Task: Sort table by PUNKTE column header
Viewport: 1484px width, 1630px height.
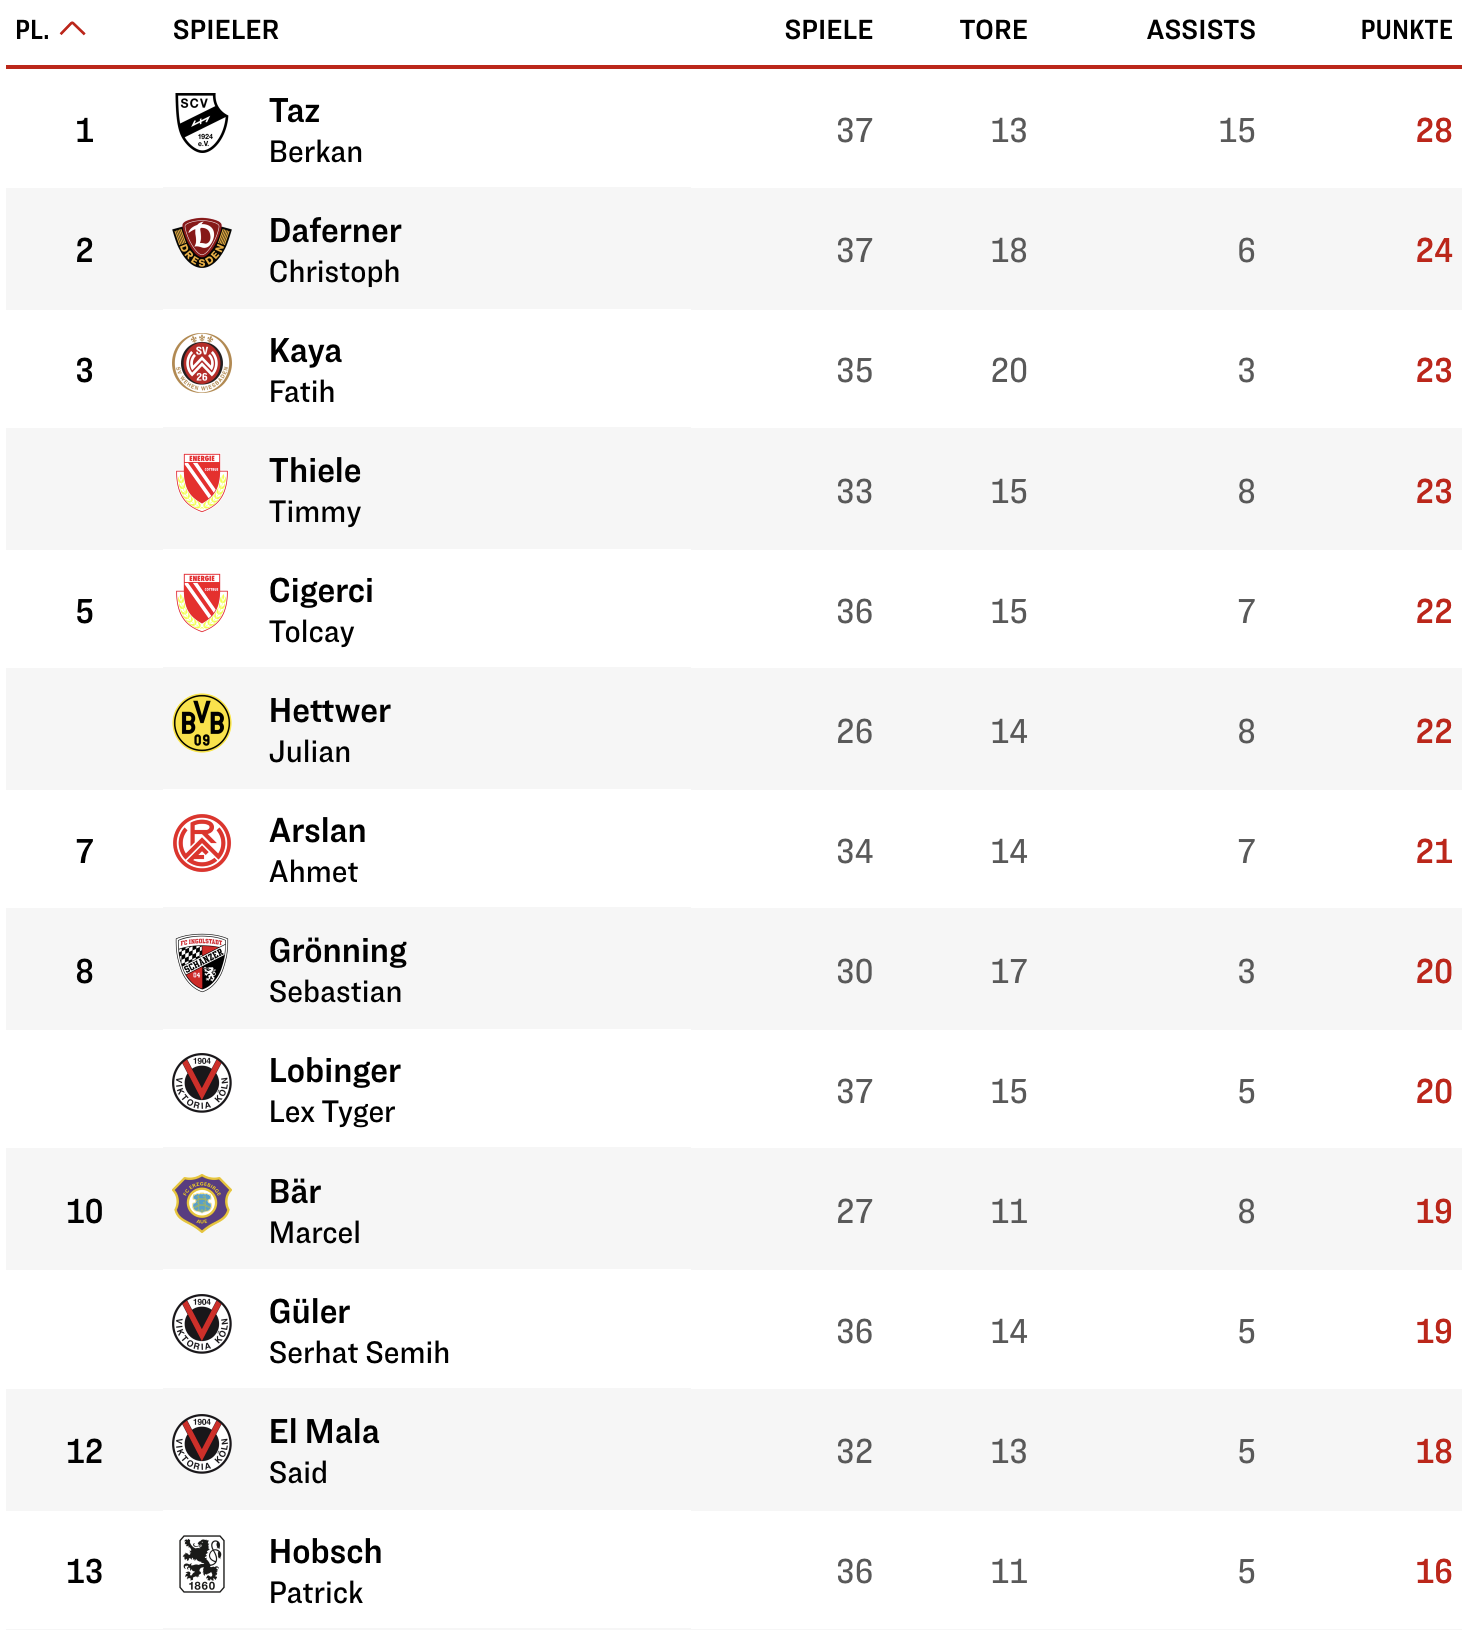Action: click(x=1406, y=30)
